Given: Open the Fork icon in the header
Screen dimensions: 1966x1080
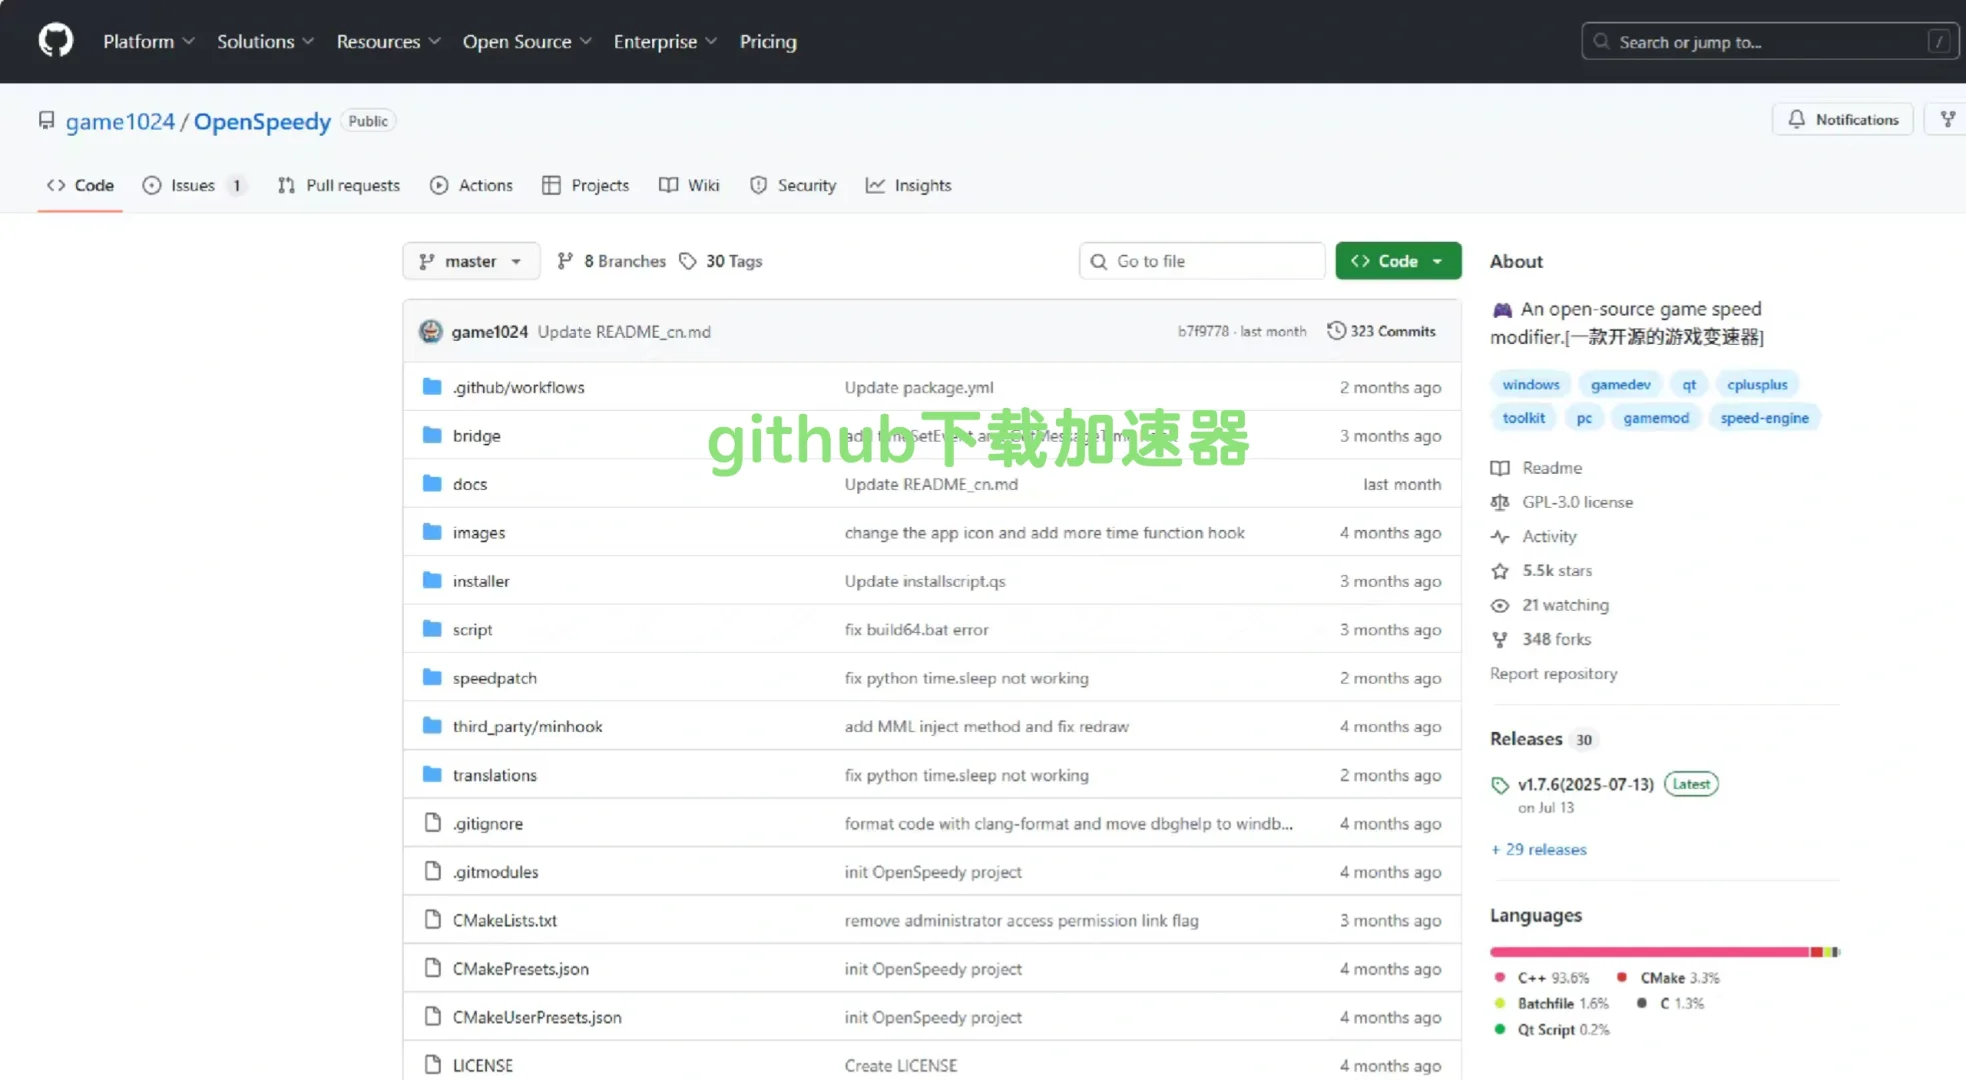Looking at the screenshot, I should point(1947,118).
